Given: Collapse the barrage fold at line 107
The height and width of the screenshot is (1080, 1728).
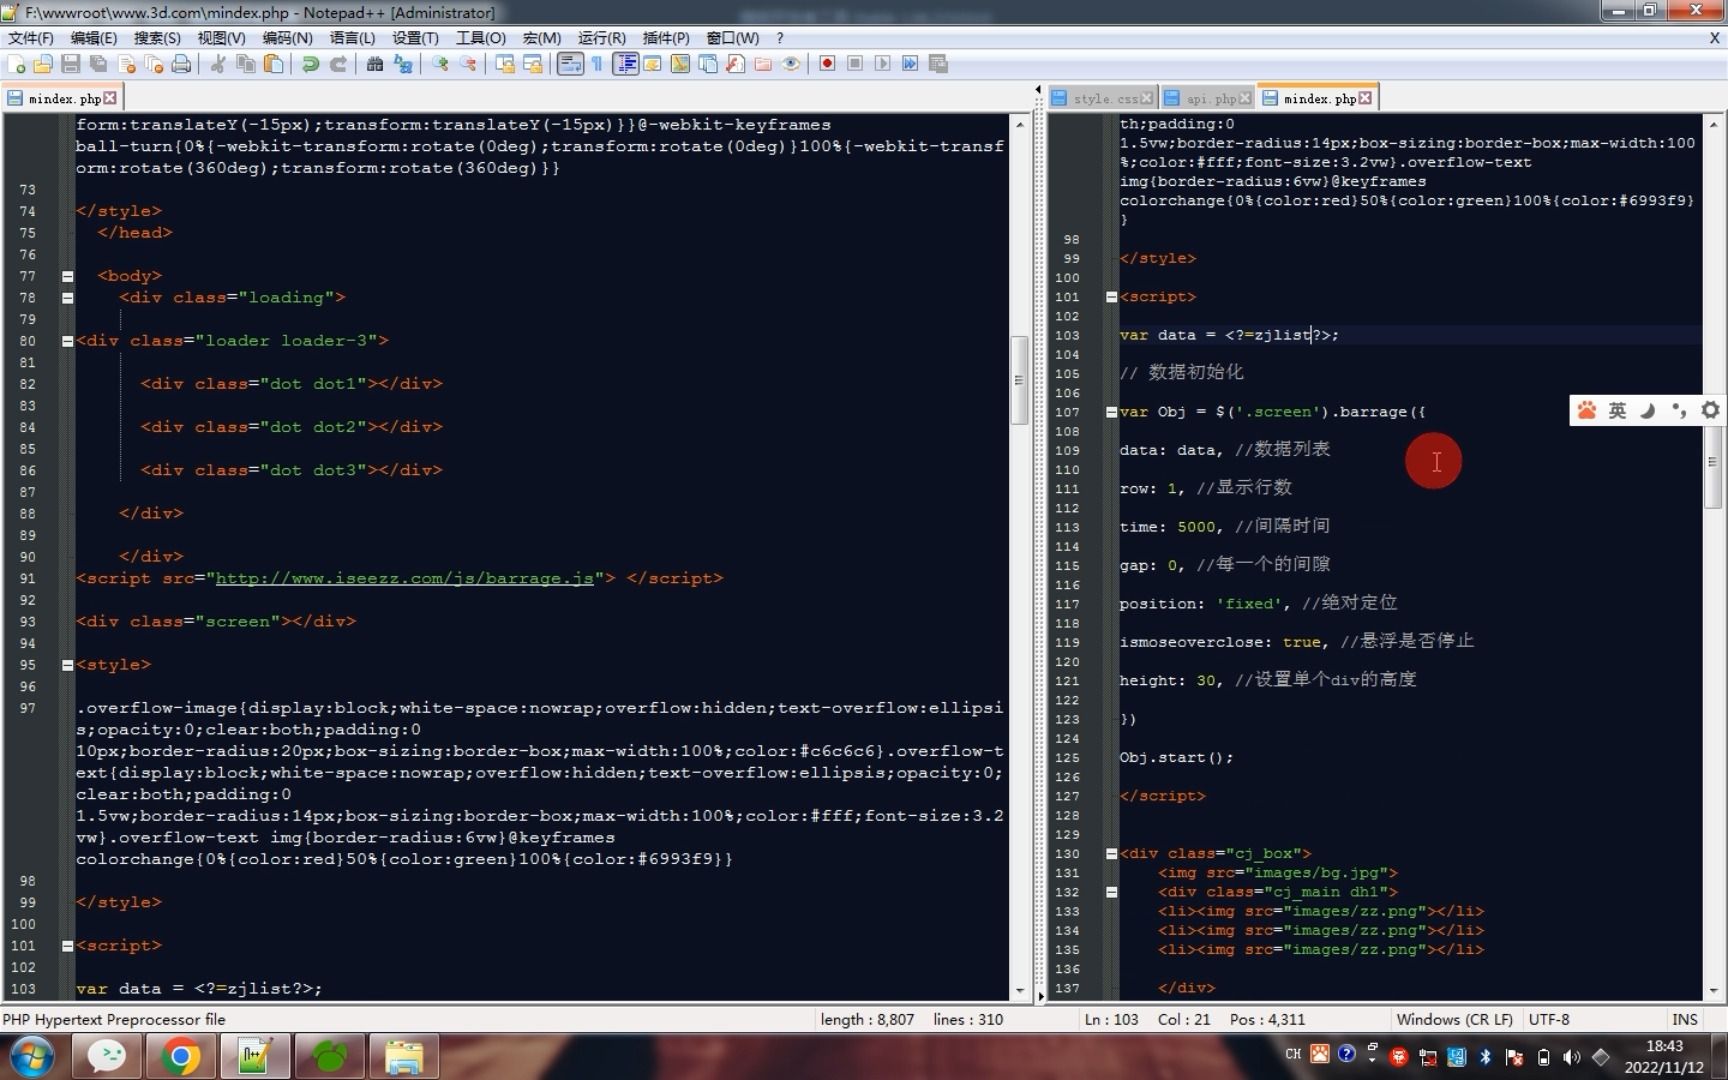Looking at the screenshot, I should (x=1111, y=412).
